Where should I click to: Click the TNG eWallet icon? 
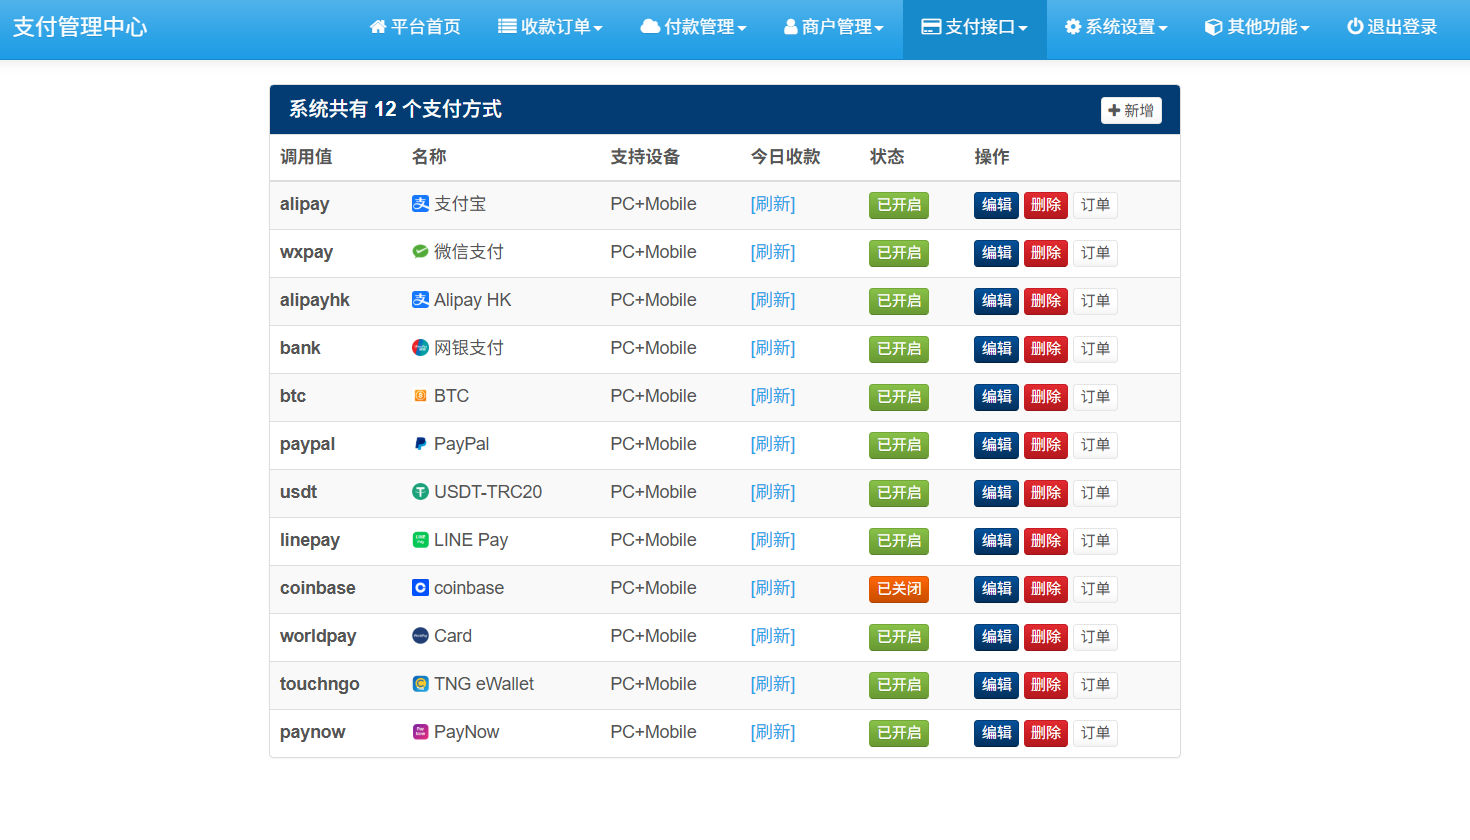click(420, 684)
